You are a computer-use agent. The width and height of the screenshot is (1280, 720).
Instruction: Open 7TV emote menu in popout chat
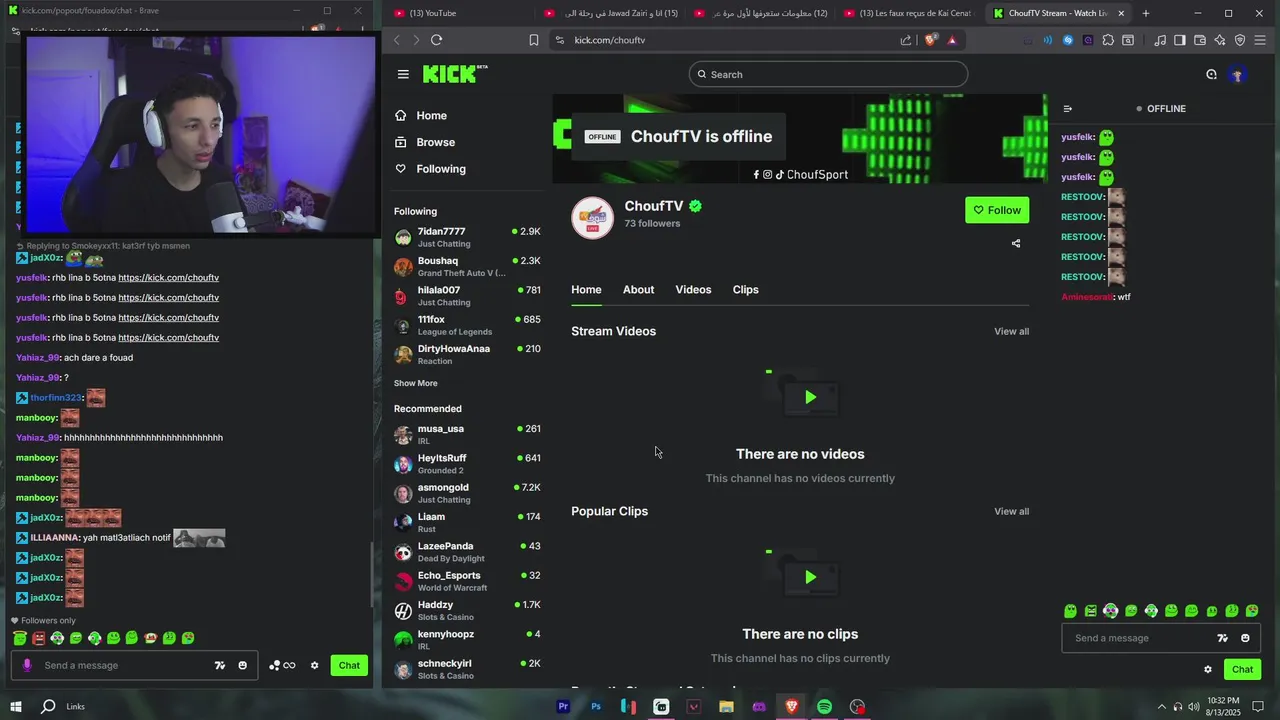click(x=220, y=665)
